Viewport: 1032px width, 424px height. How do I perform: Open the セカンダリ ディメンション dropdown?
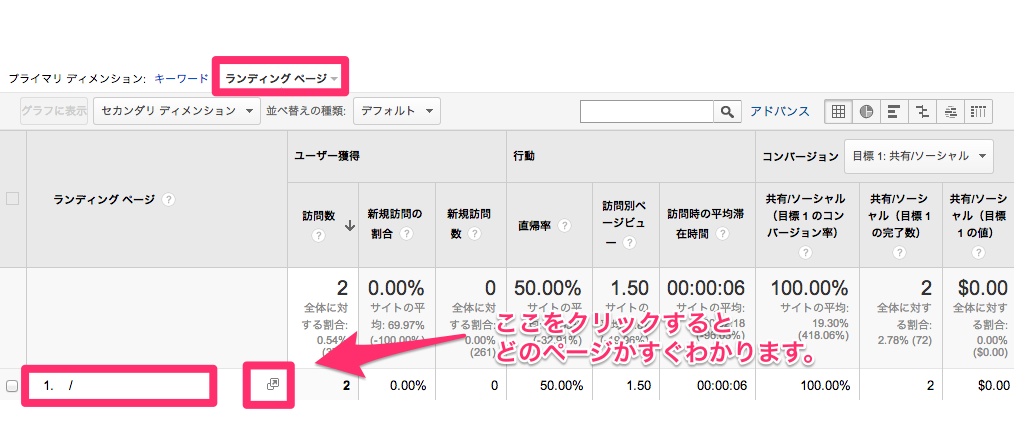177,111
